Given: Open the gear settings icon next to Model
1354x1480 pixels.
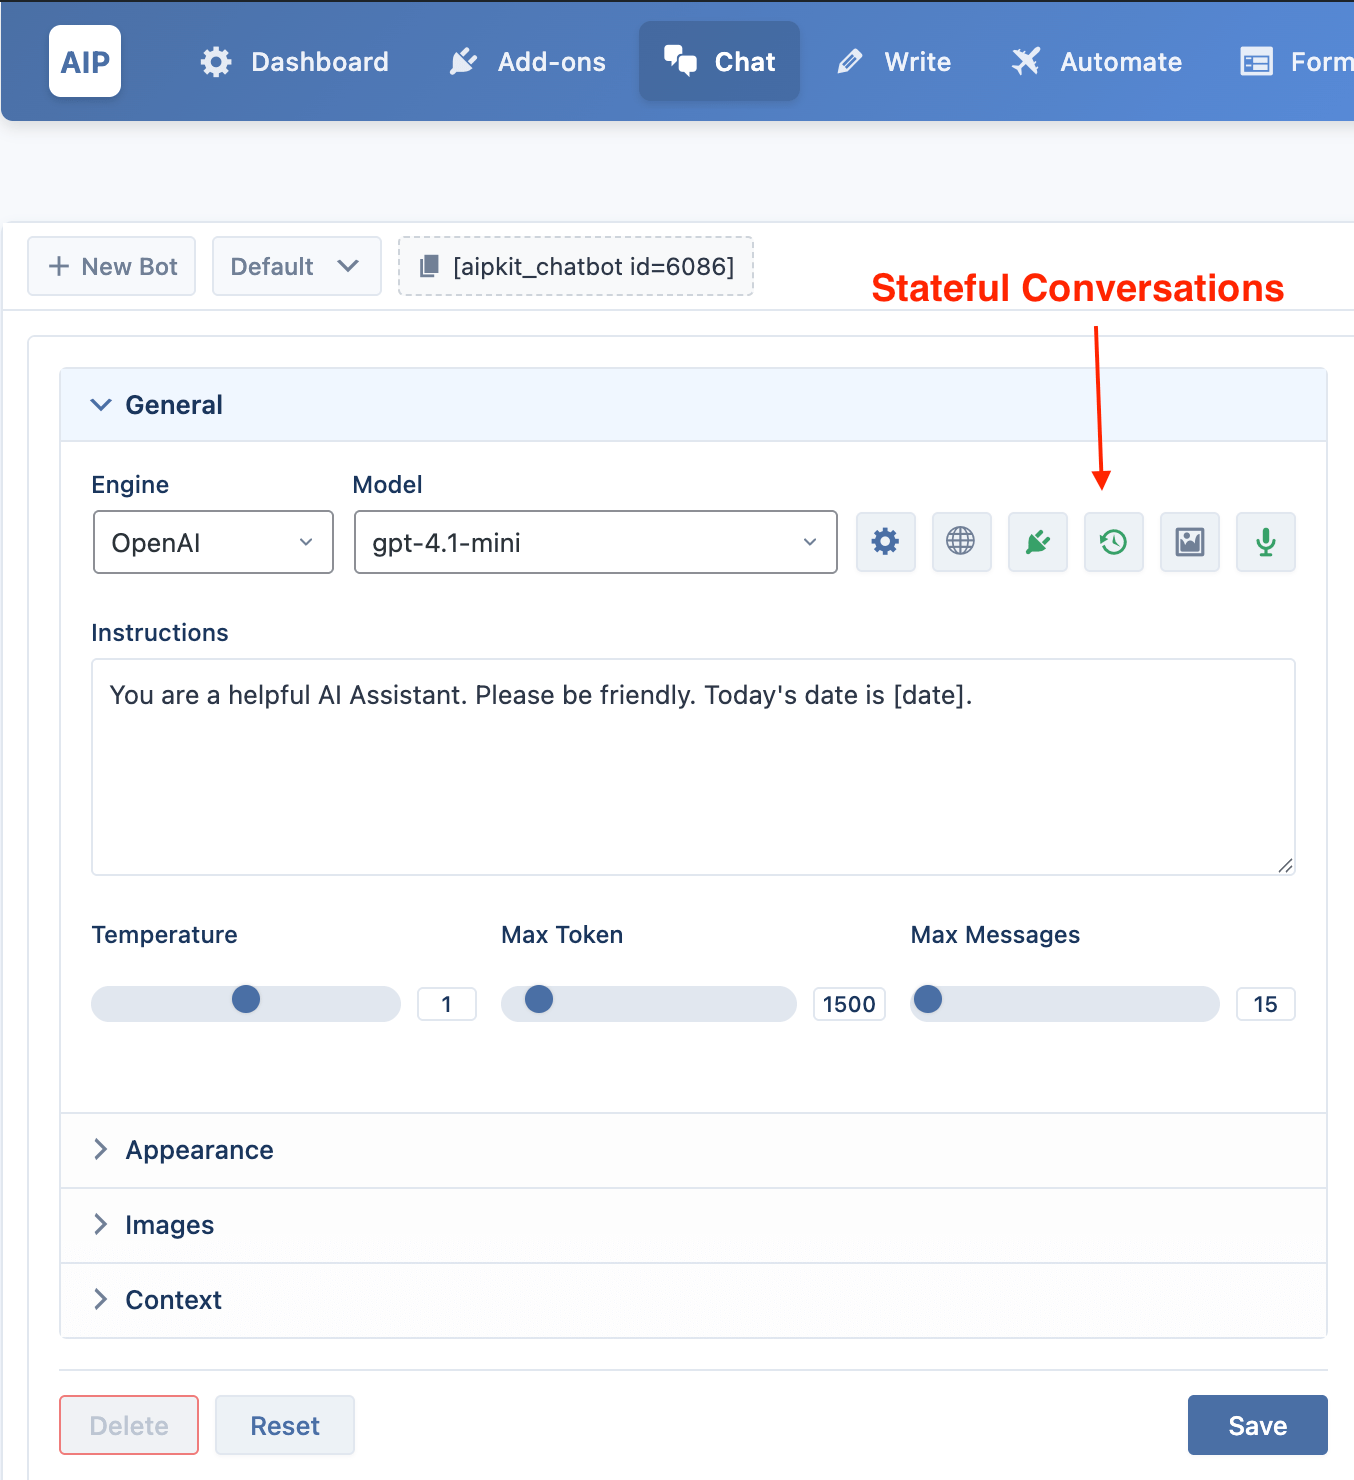Looking at the screenshot, I should (x=885, y=542).
